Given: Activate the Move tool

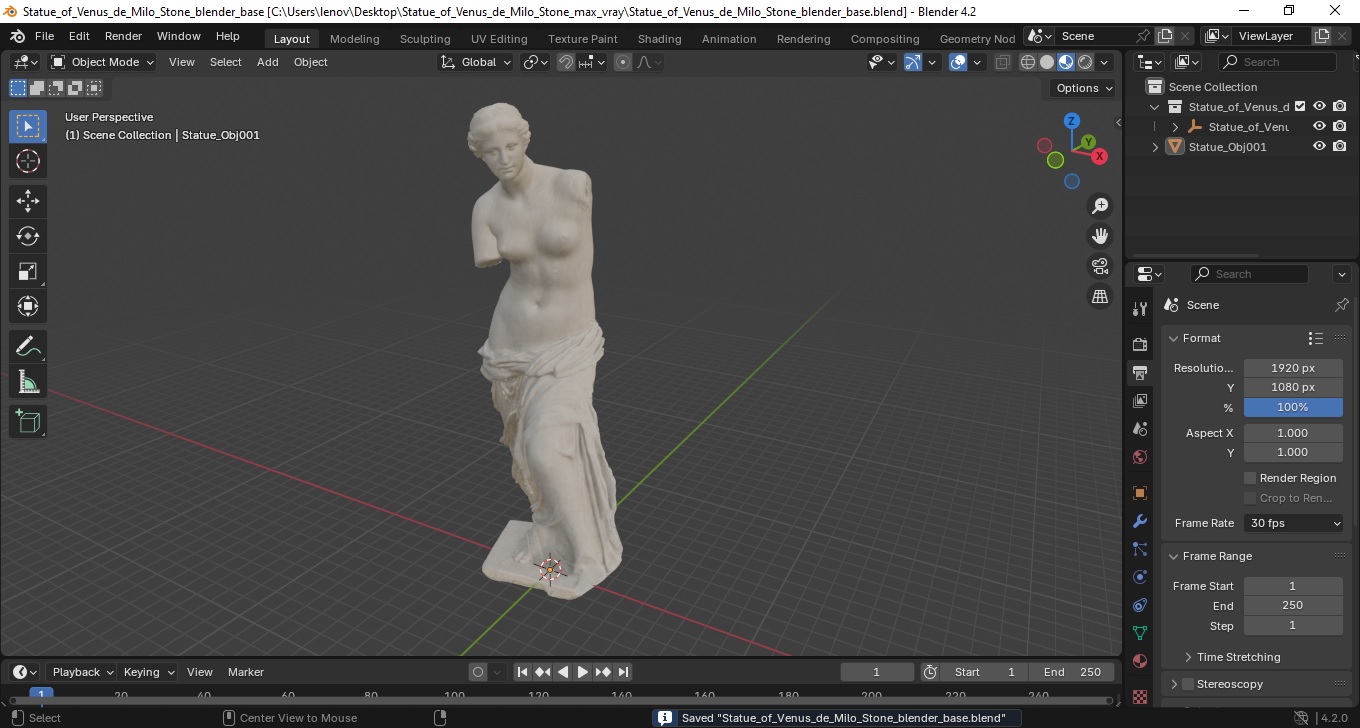Looking at the screenshot, I should pyautogui.click(x=28, y=200).
